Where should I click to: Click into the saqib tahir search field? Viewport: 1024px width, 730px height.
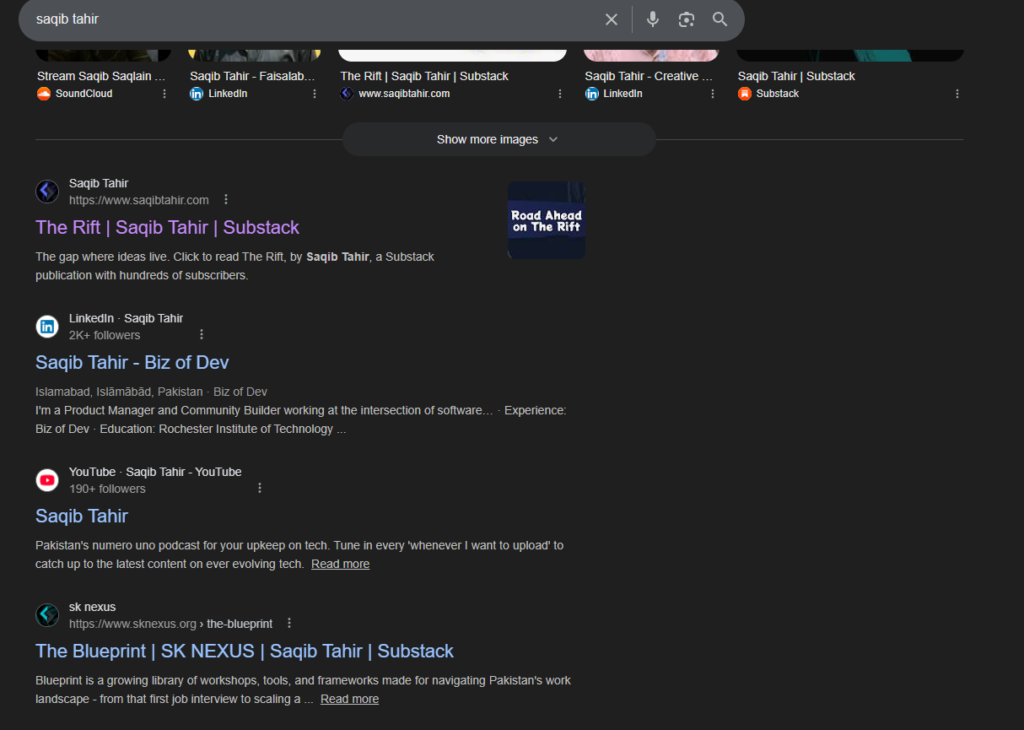coord(300,20)
